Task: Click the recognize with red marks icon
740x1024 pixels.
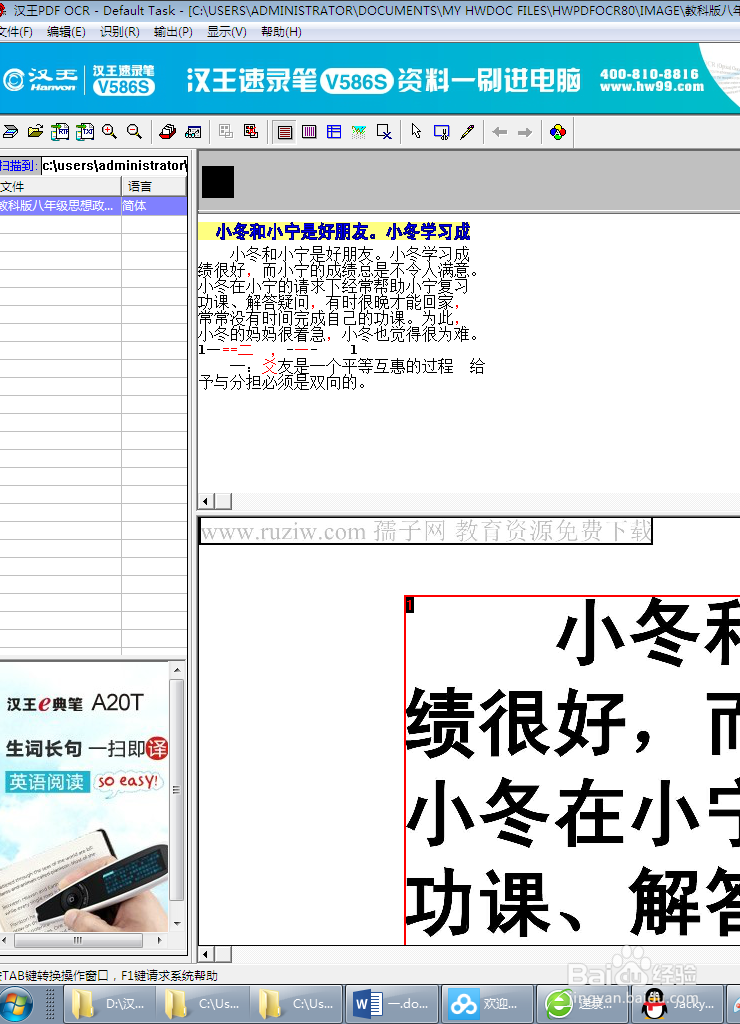Action: coord(251,132)
